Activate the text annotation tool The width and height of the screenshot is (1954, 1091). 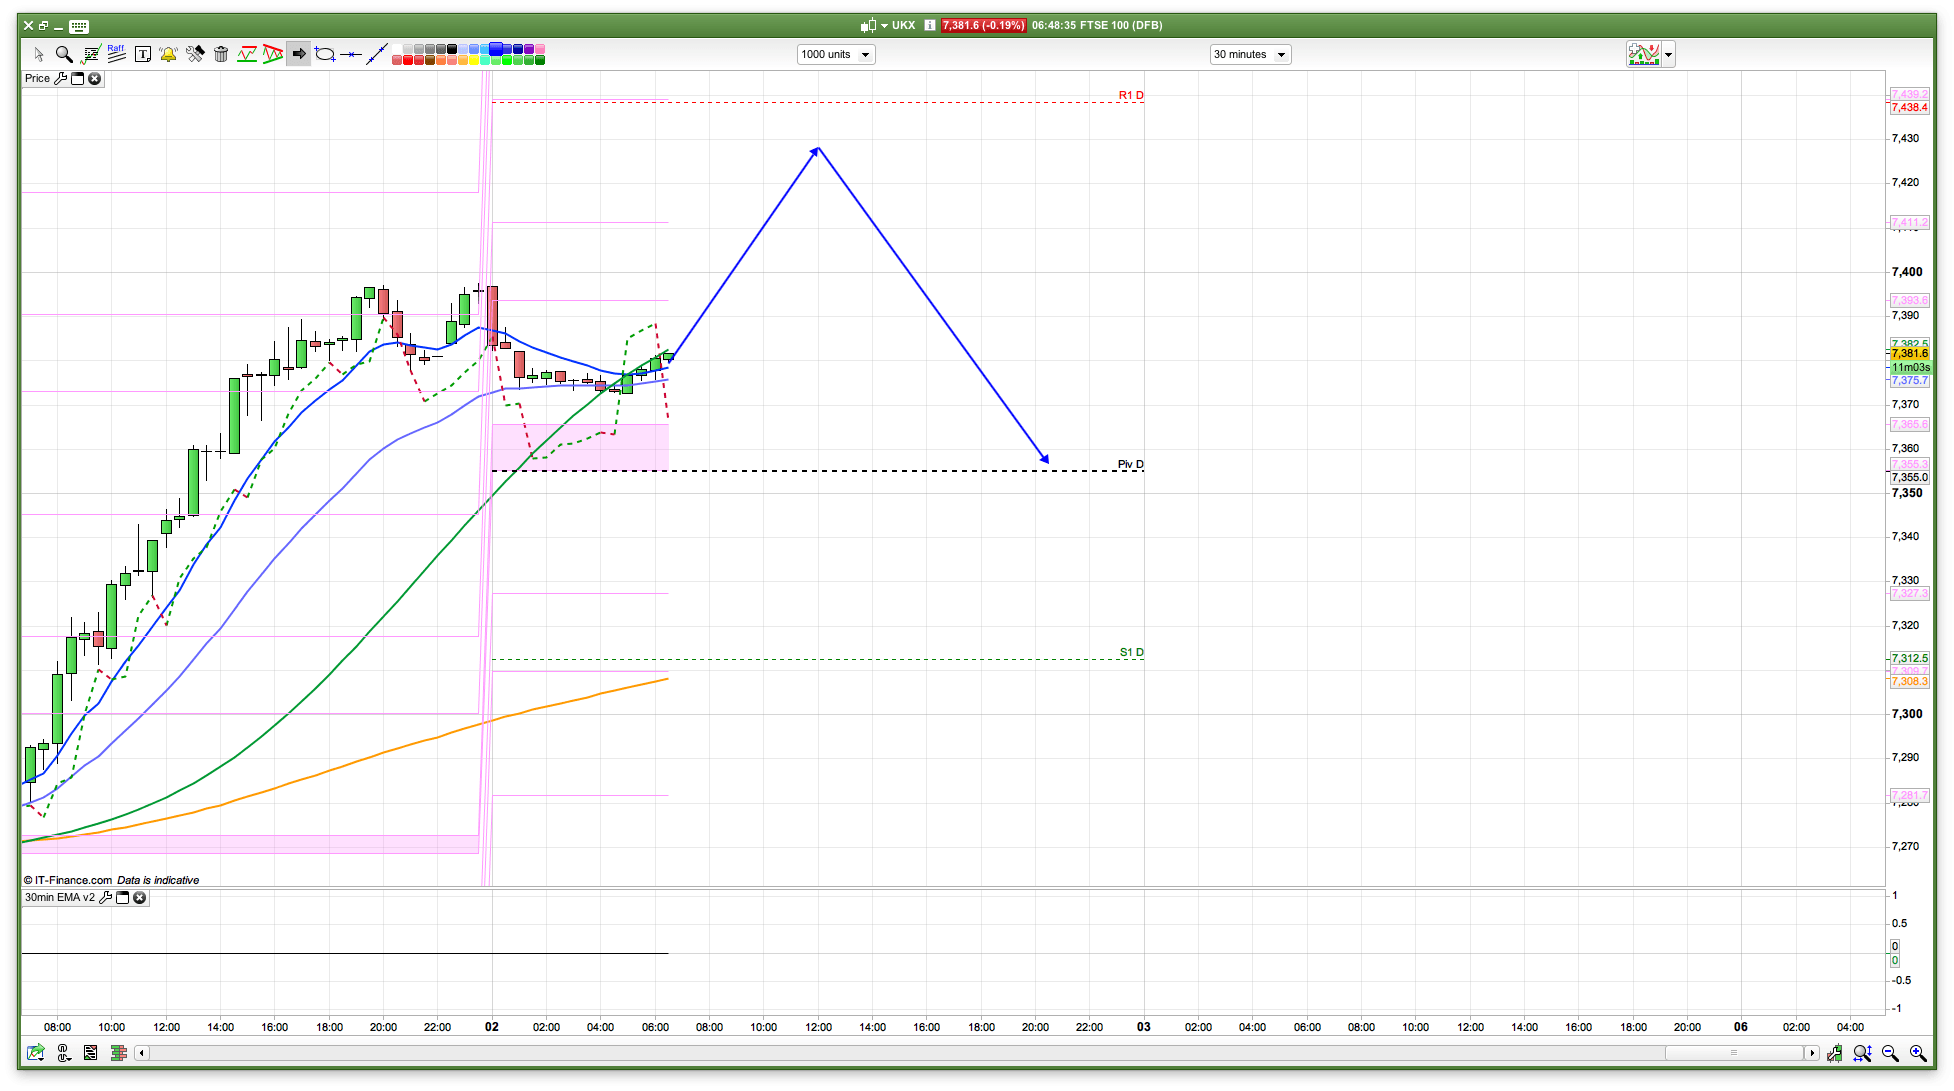coord(143,54)
